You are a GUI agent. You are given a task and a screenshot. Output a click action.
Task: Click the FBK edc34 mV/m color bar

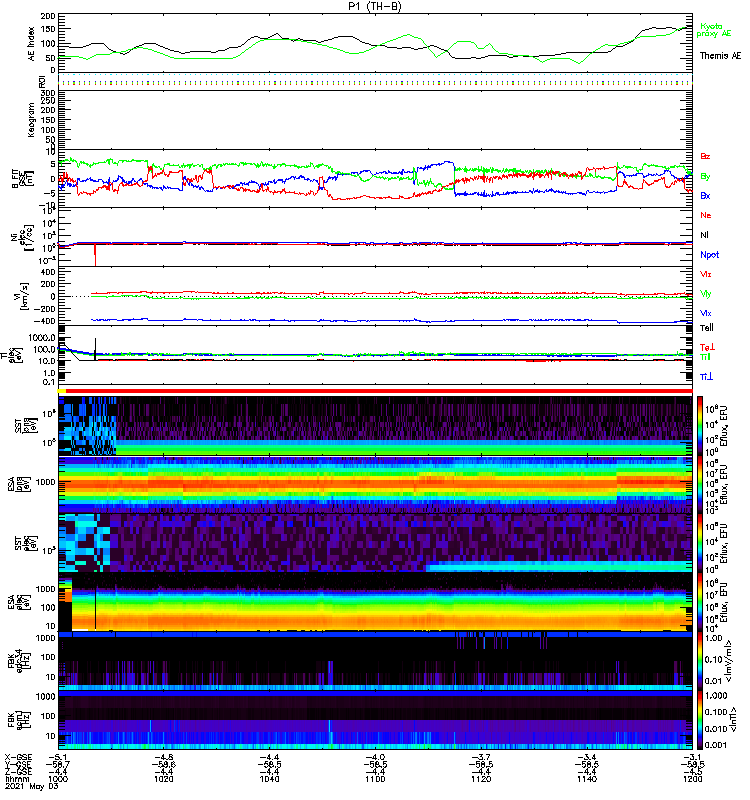coord(700,661)
